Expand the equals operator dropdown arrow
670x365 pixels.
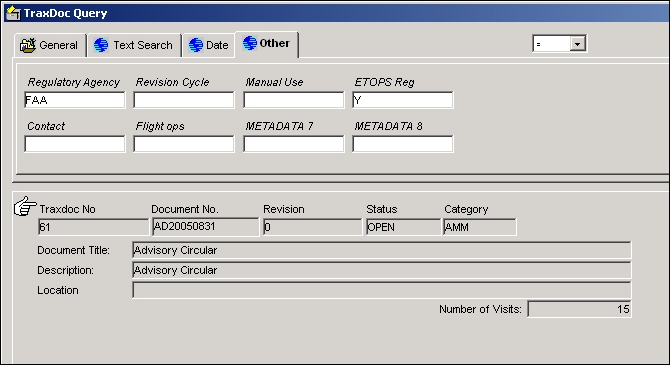tap(578, 44)
